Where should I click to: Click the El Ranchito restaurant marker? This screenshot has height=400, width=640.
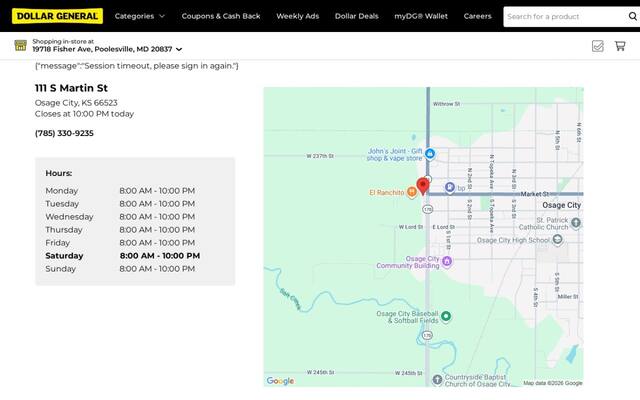(x=412, y=192)
